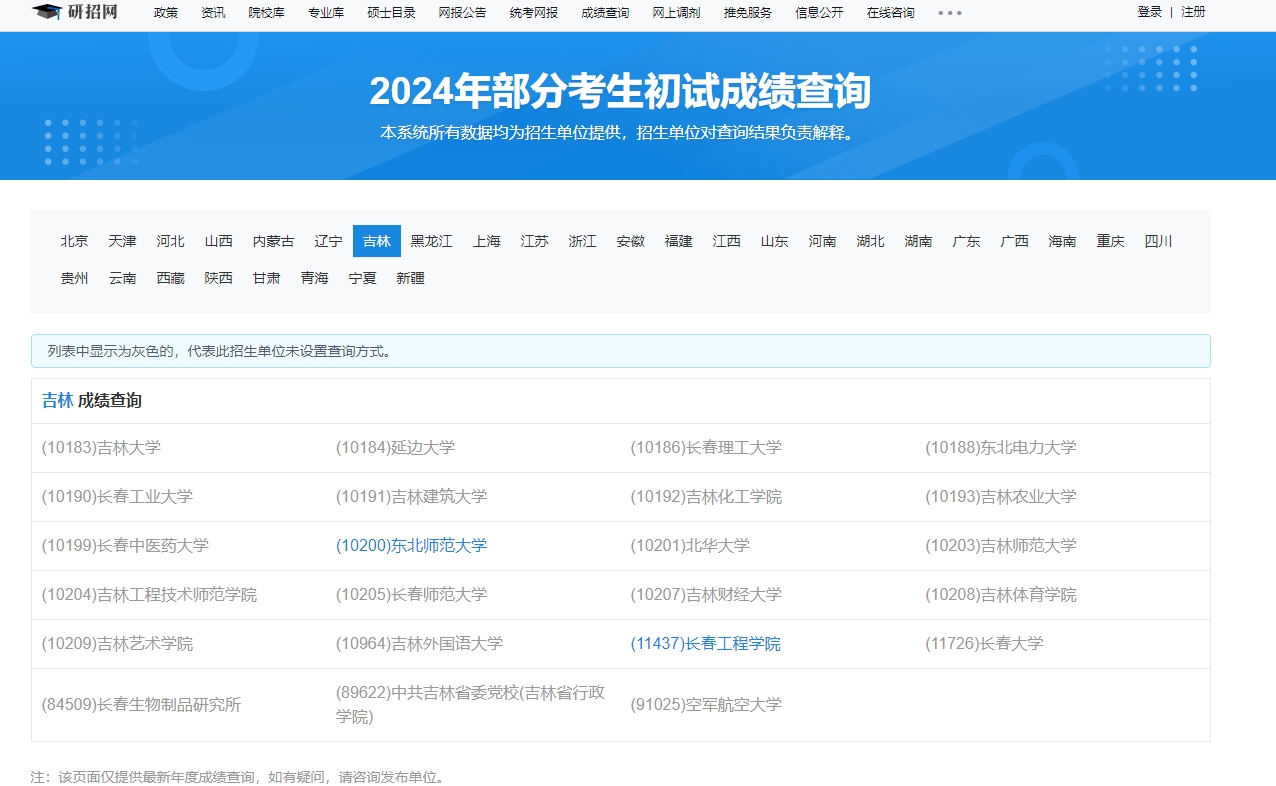Choose the 浙江 province tab

point(583,241)
